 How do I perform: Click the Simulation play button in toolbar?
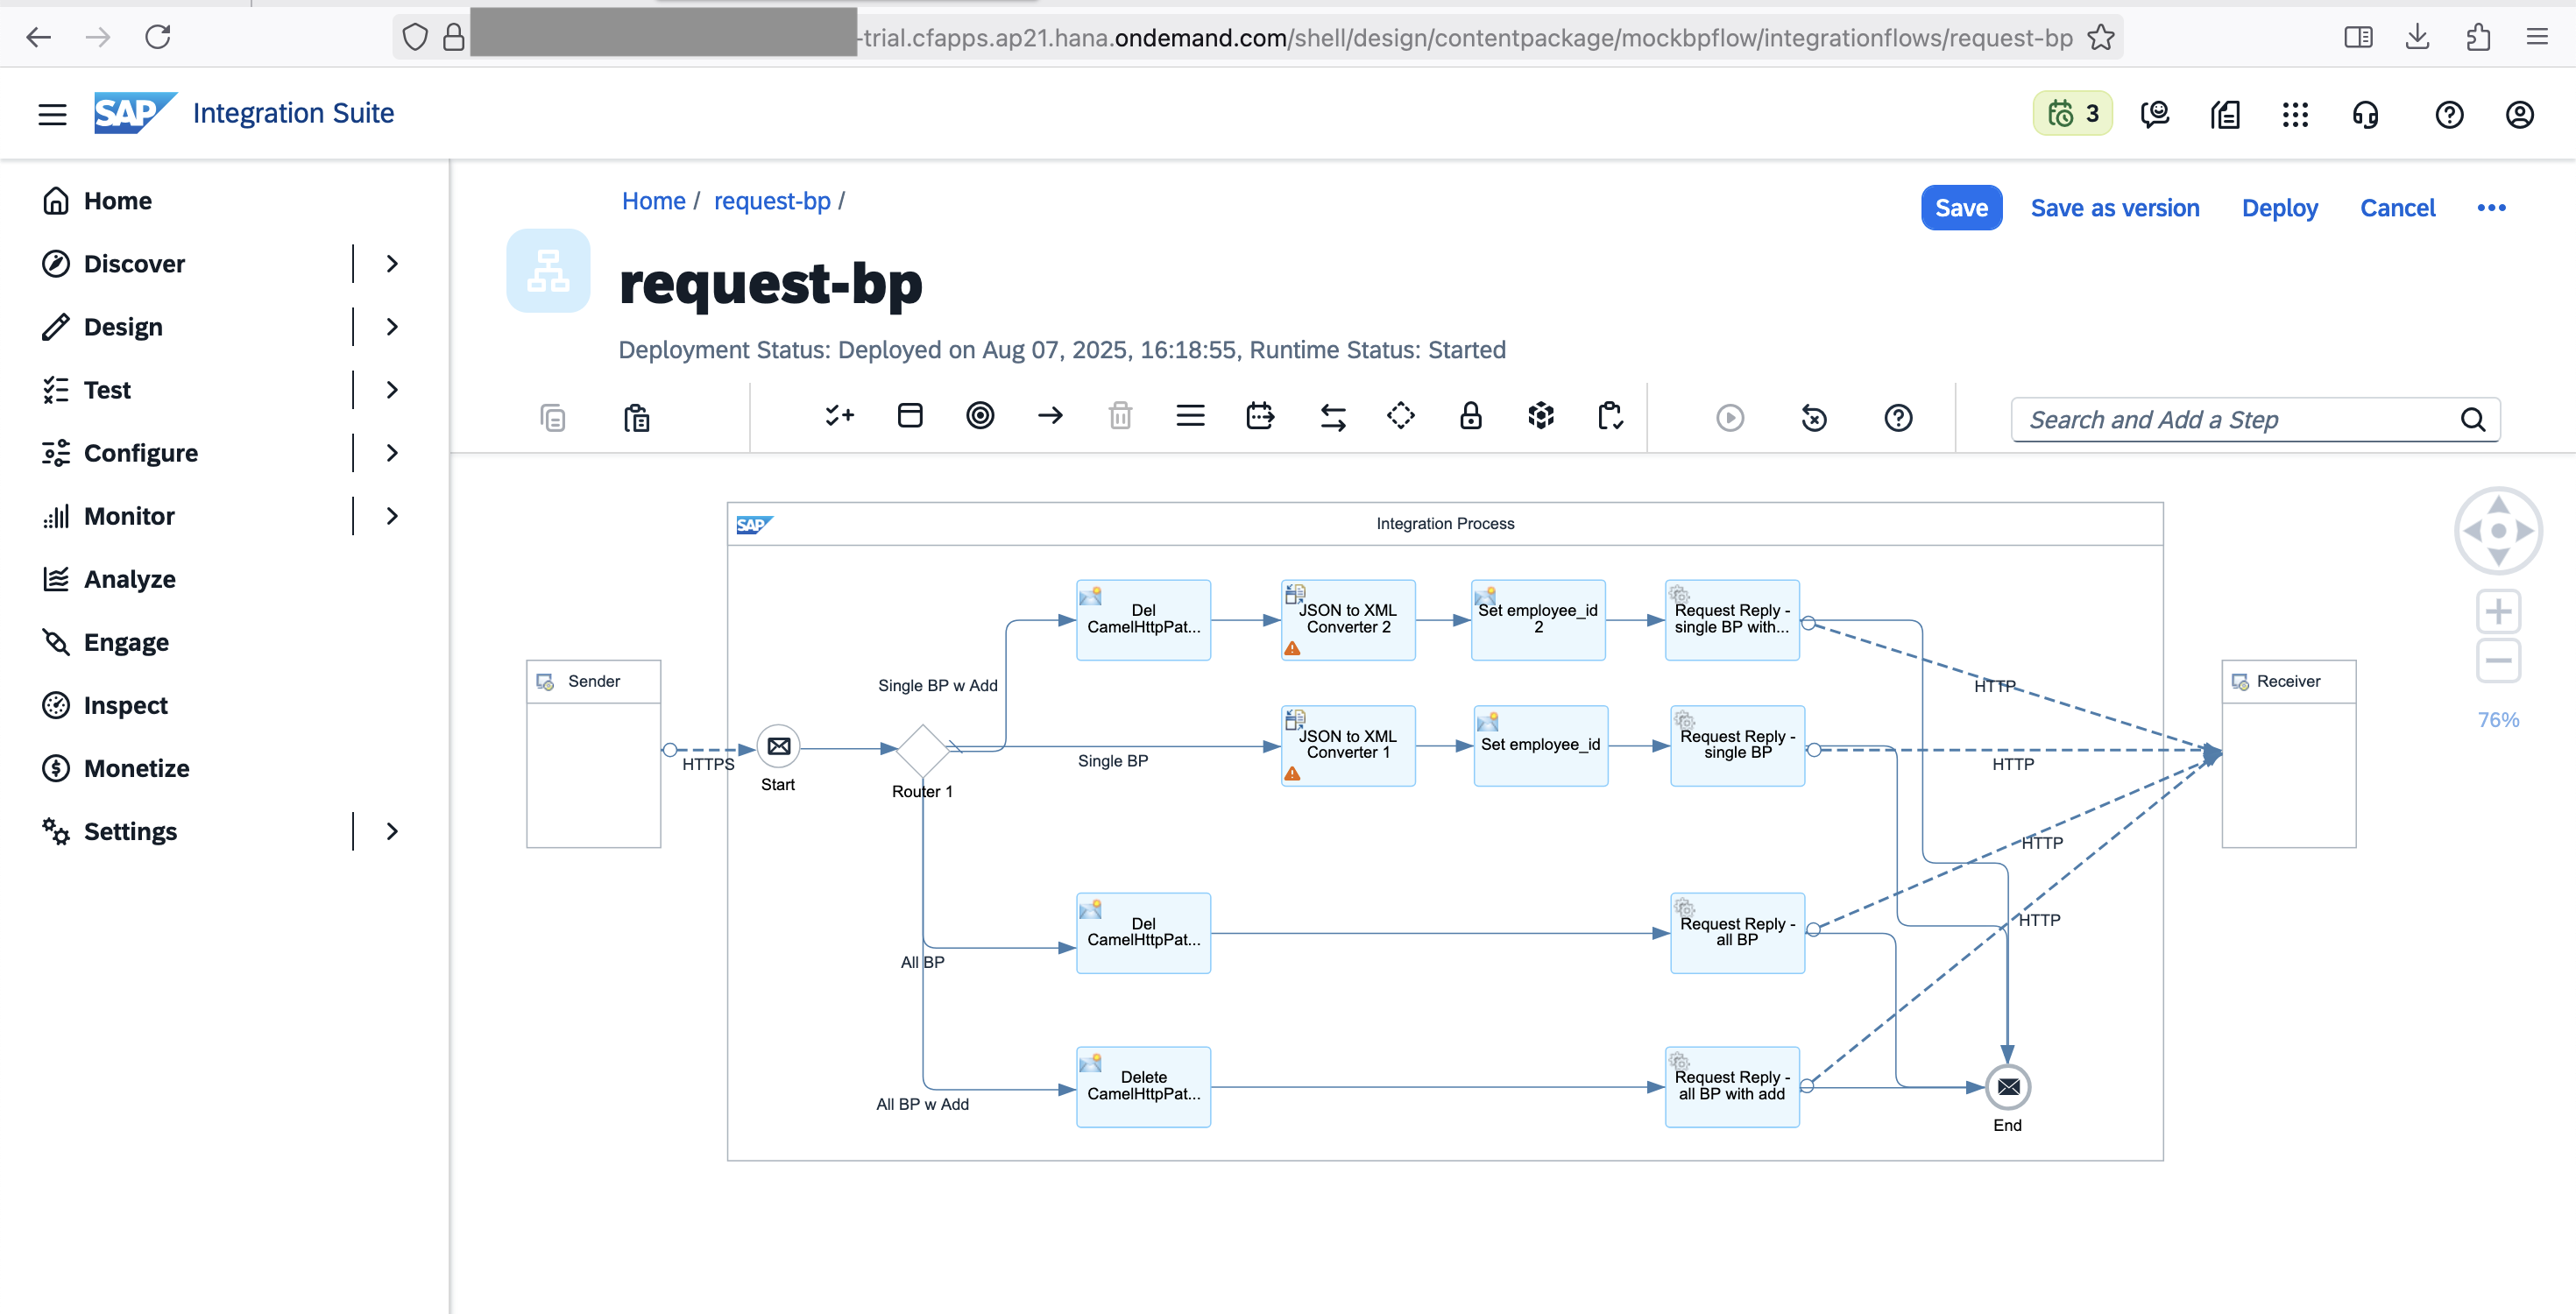[1730, 417]
